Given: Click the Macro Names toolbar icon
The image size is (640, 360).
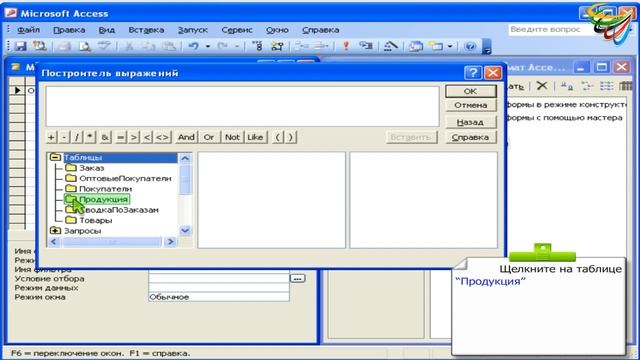Looking at the screenshot, I should pyautogui.click(x=257, y=46).
